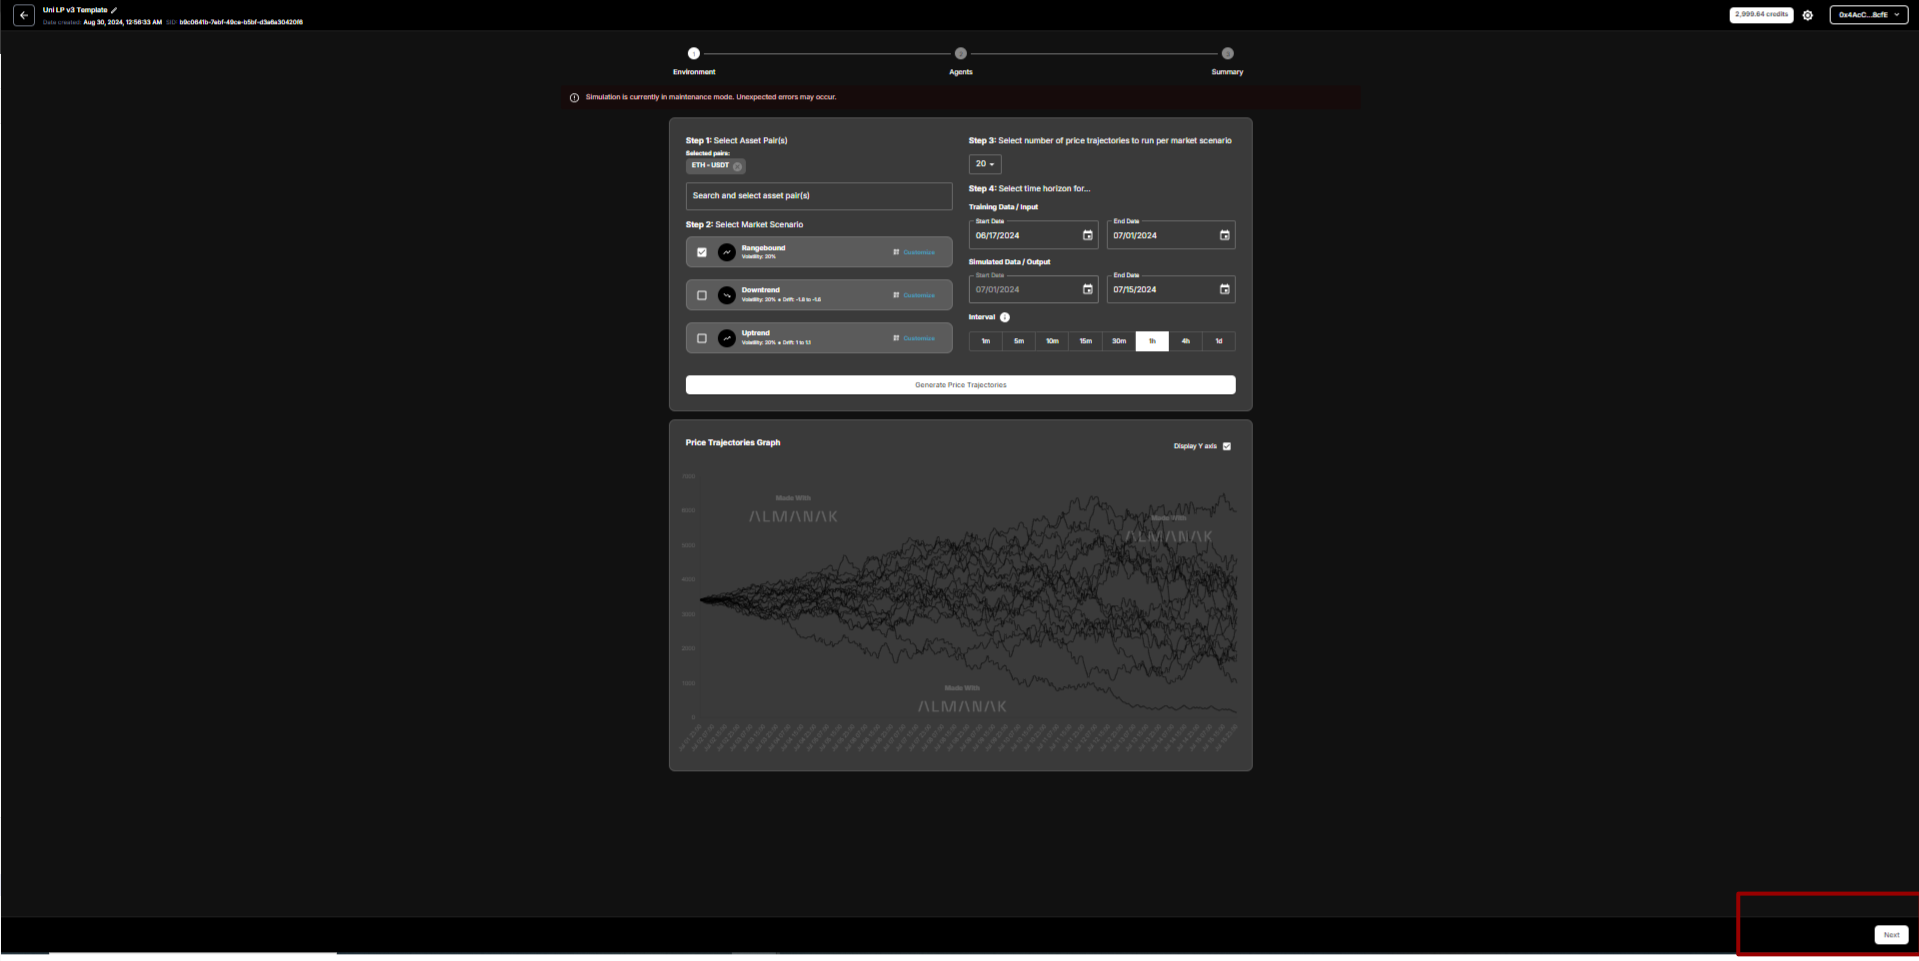
Task: Customize the Uptrend scenario
Action: [915, 338]
